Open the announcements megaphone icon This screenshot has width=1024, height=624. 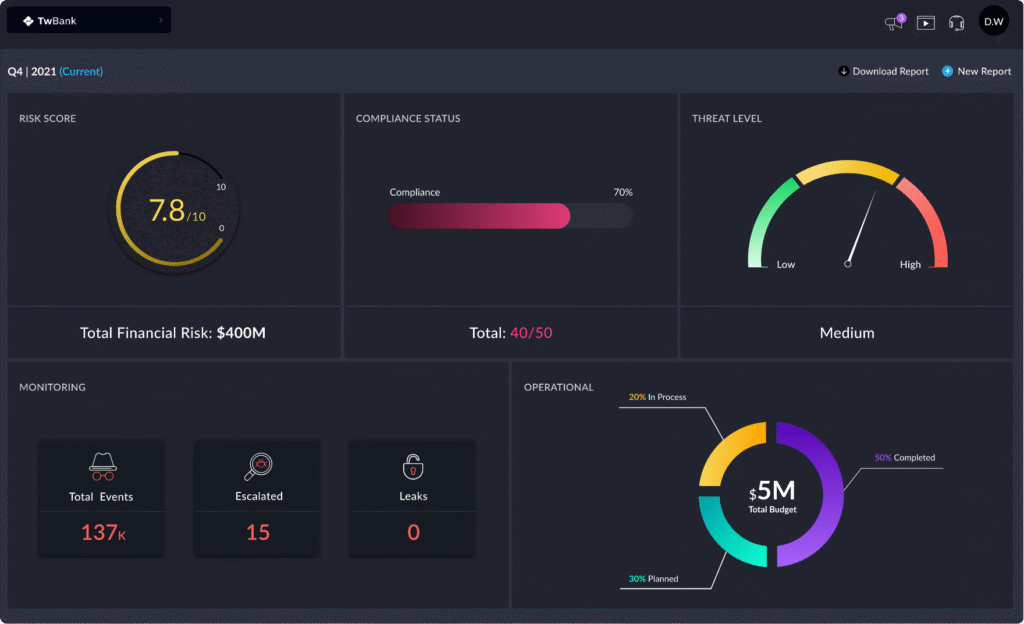(893, 22)
